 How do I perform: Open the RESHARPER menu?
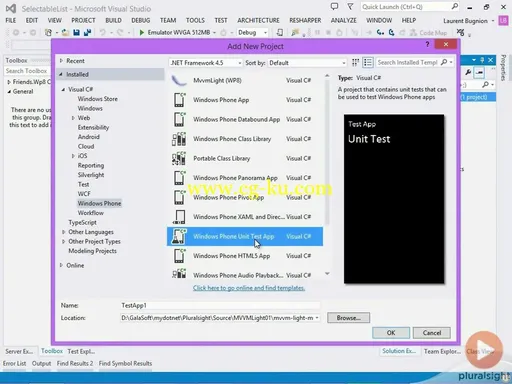tap(305, 20)
